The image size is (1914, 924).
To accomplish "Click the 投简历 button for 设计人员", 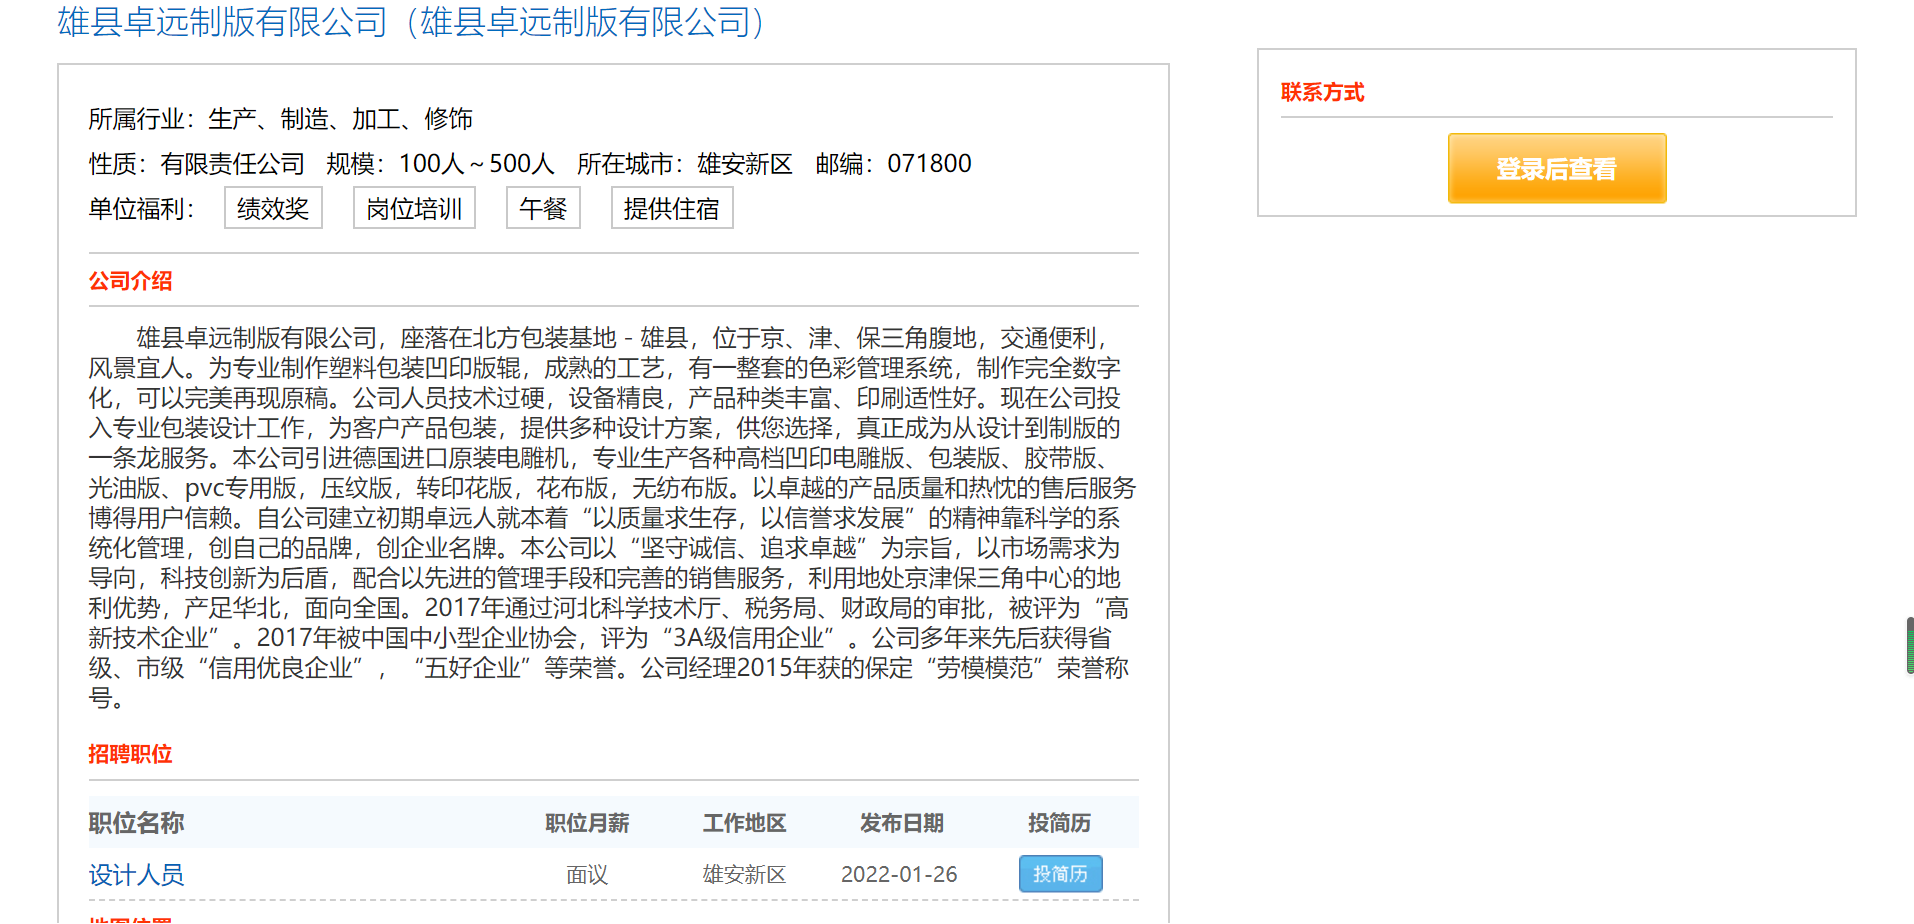I will pyautogui.click(x=1061, y=874).
